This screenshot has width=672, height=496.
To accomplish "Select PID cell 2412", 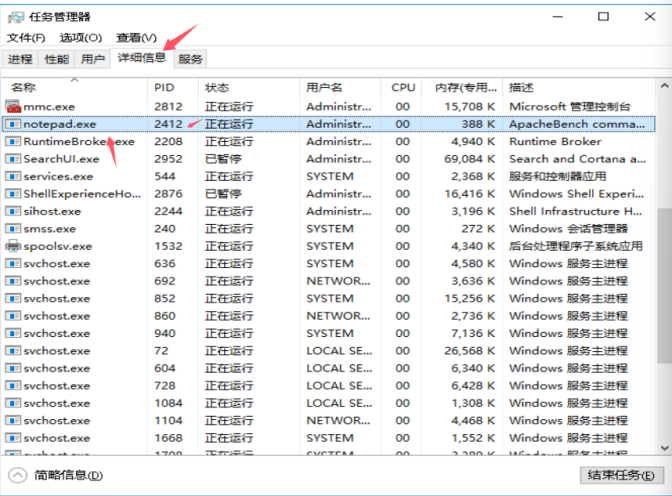I will point(168,124).
